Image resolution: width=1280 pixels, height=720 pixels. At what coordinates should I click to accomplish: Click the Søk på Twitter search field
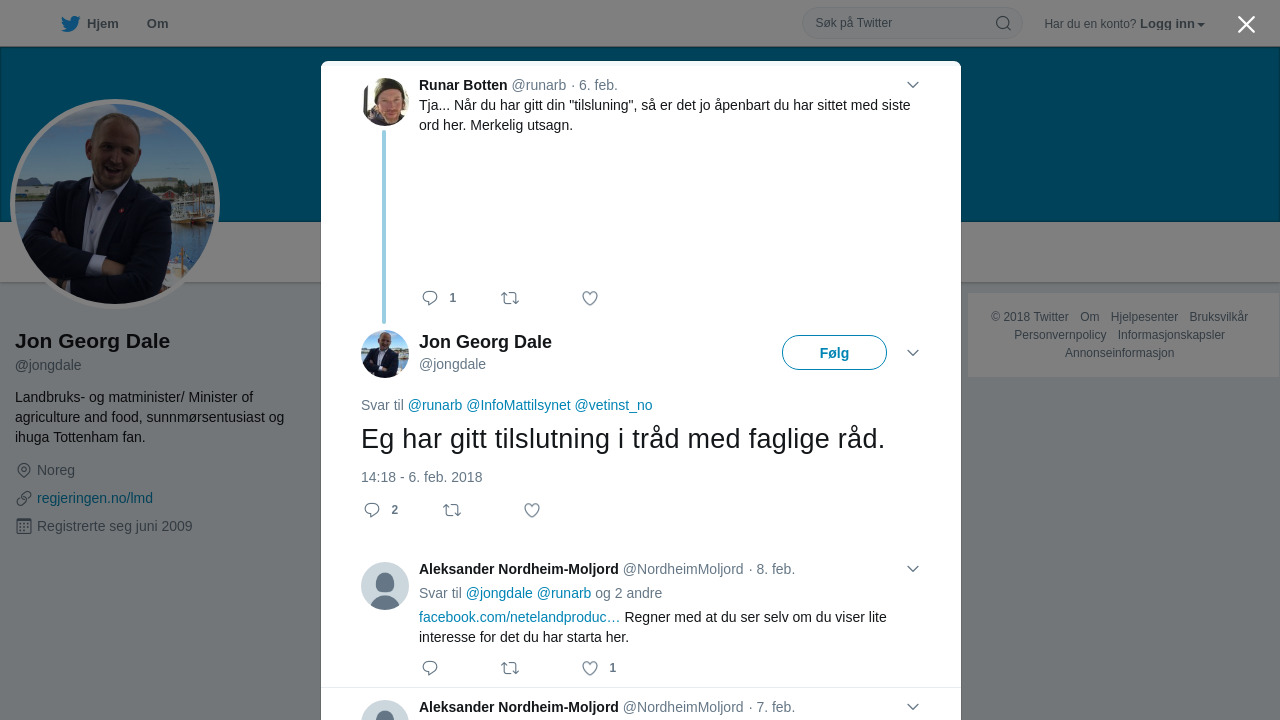(900, 23)
